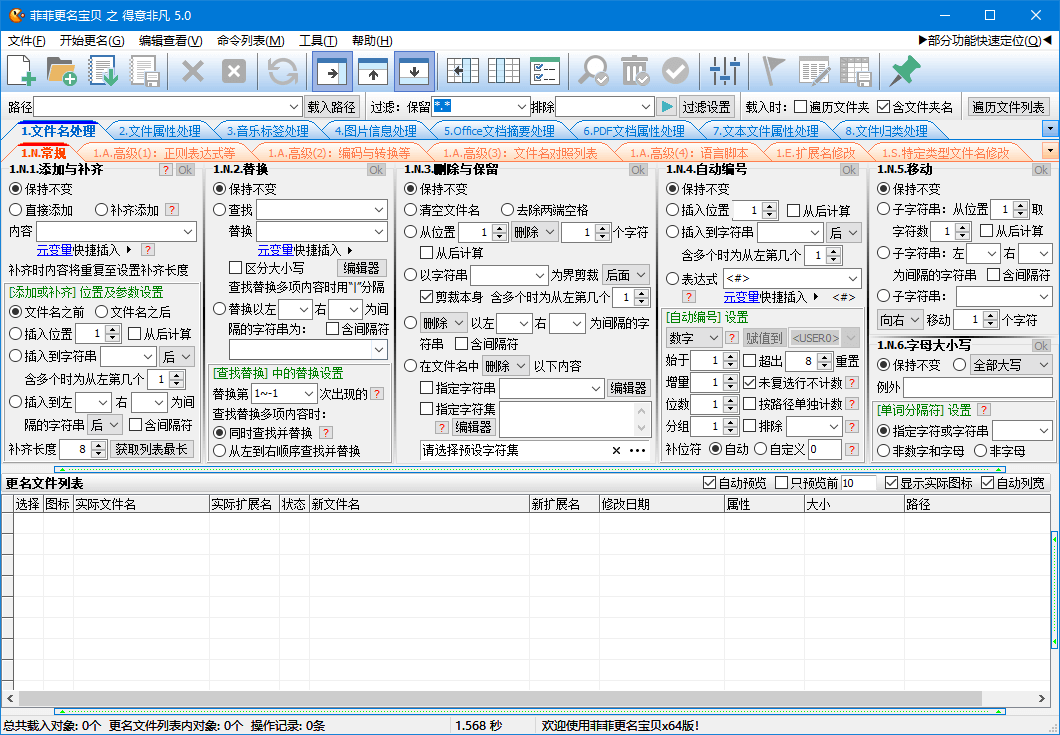The width and height of the screenshot is (1060, 735).
Task: Expand the 内容 content combo box
Action: (188, 232)
